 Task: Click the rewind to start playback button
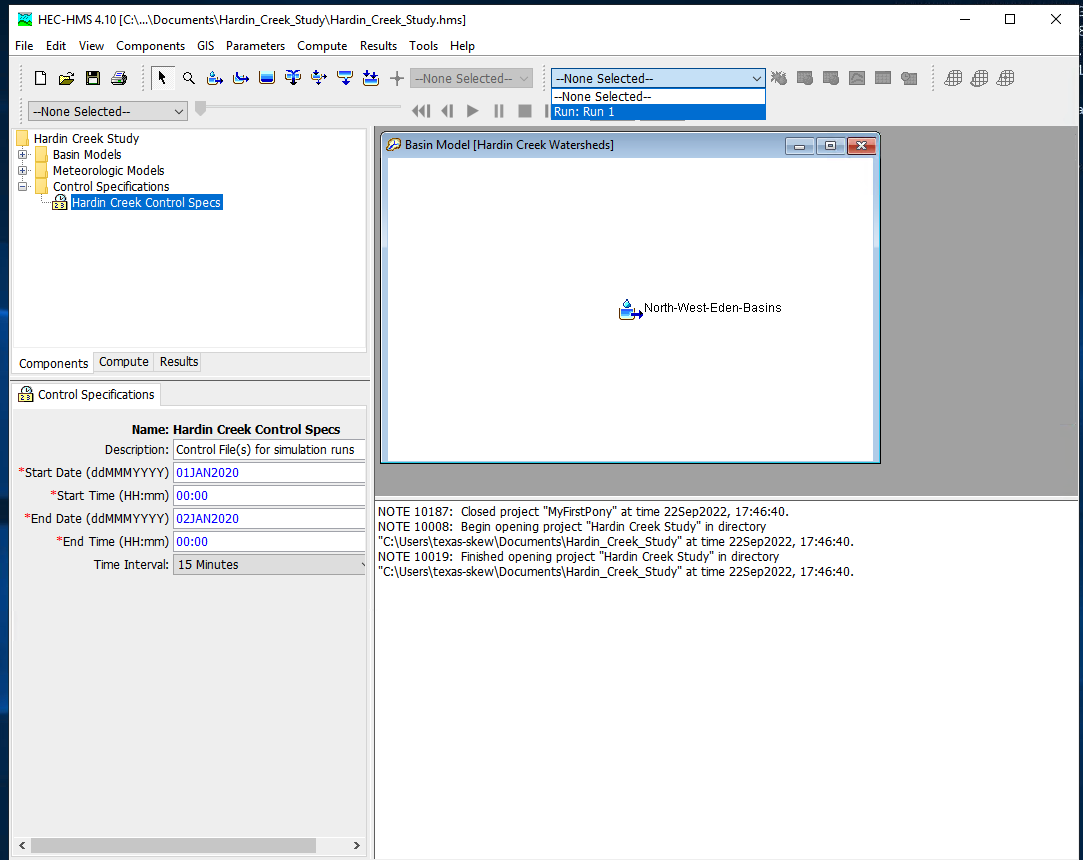tap(421, 111)
